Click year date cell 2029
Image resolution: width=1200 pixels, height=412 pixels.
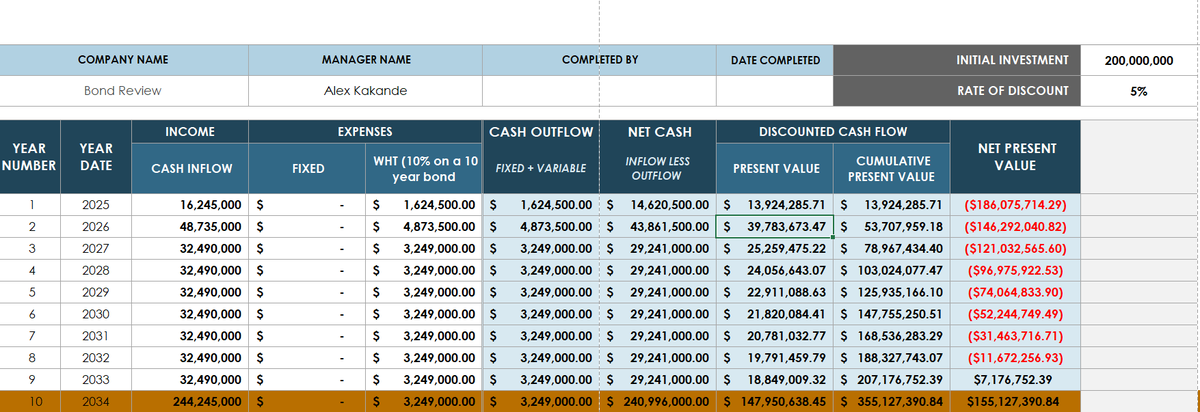coord(96,292)
